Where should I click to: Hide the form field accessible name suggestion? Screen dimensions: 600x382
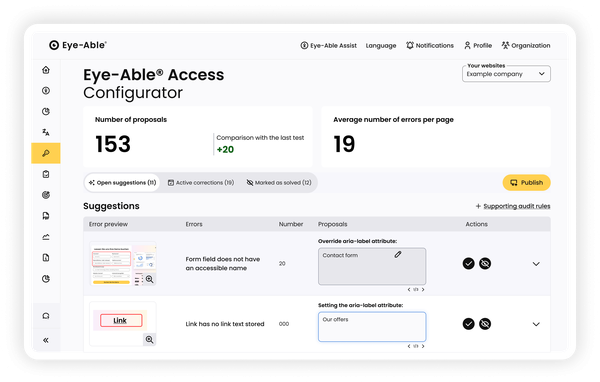tap(485, 263)
